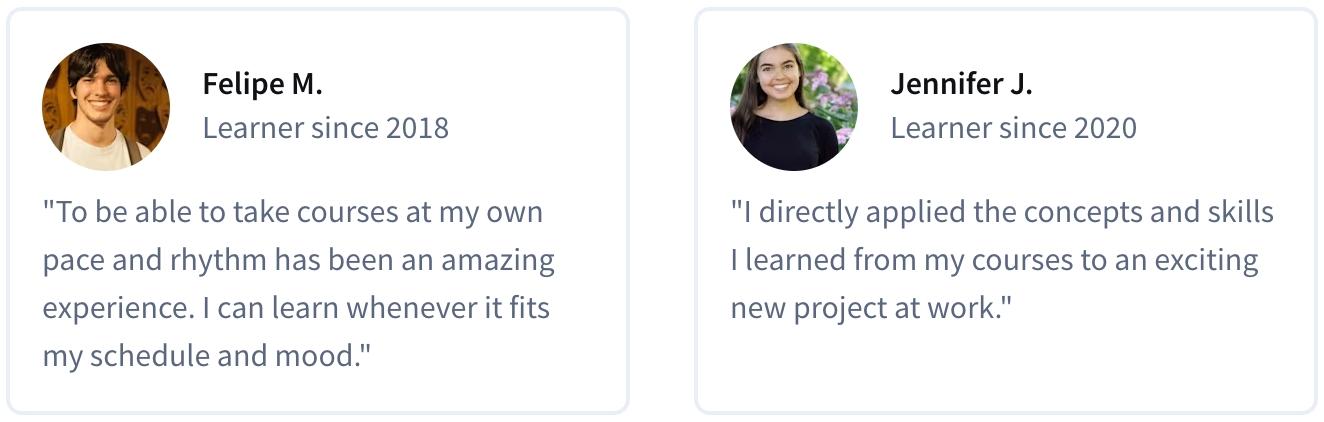Select the name Felipe M.

click(262, 84)
